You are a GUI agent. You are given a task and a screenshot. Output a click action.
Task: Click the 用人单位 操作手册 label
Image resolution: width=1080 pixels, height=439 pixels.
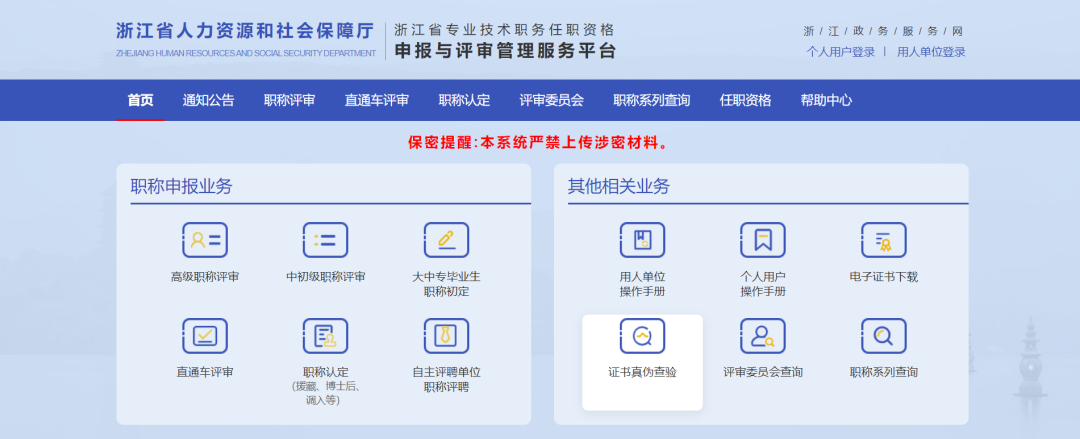pos(642,284)
